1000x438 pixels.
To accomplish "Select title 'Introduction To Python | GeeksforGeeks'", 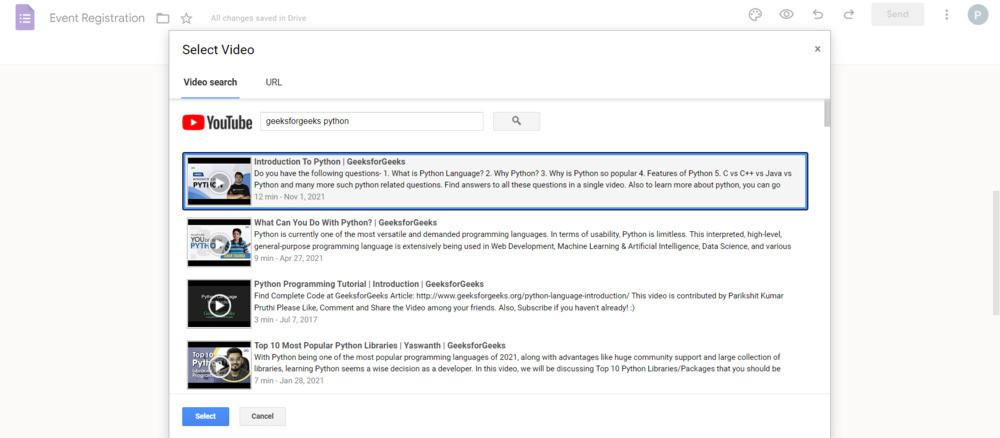I will (330, 162).
